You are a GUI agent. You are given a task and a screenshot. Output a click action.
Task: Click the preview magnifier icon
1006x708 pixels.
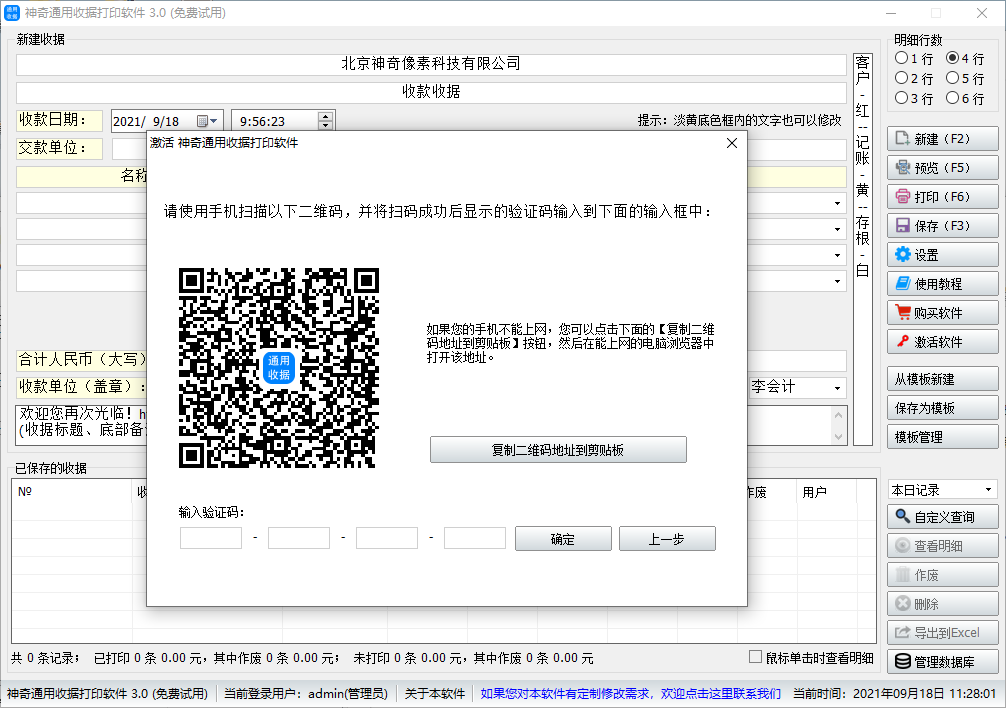click(x=903, y=167)
